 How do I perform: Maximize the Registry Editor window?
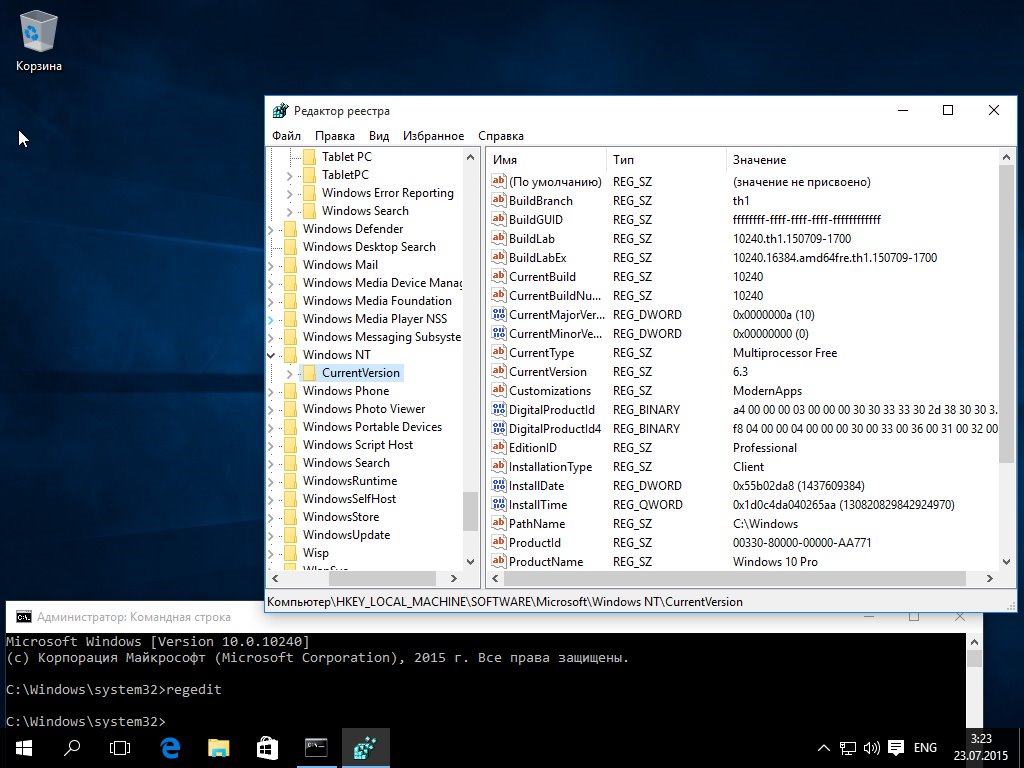[x=948, y=110]
